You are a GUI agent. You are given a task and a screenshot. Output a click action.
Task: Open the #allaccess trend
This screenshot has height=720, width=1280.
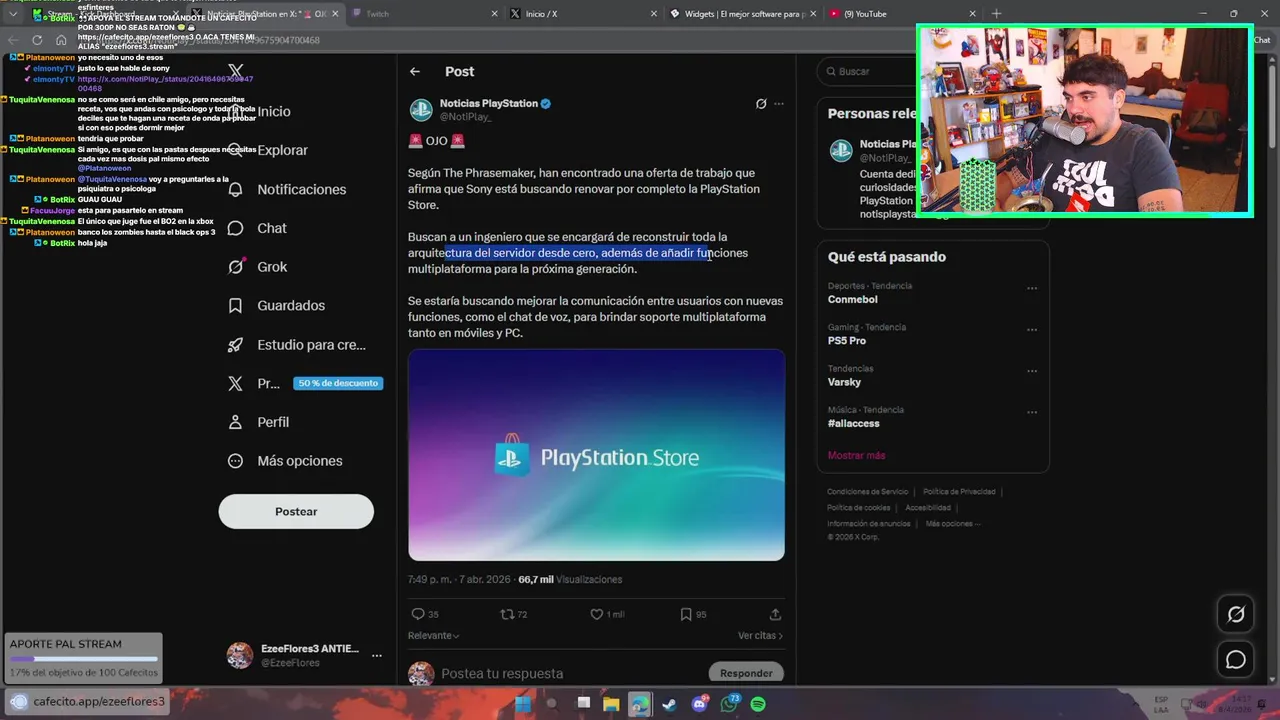tap(853, 423)
